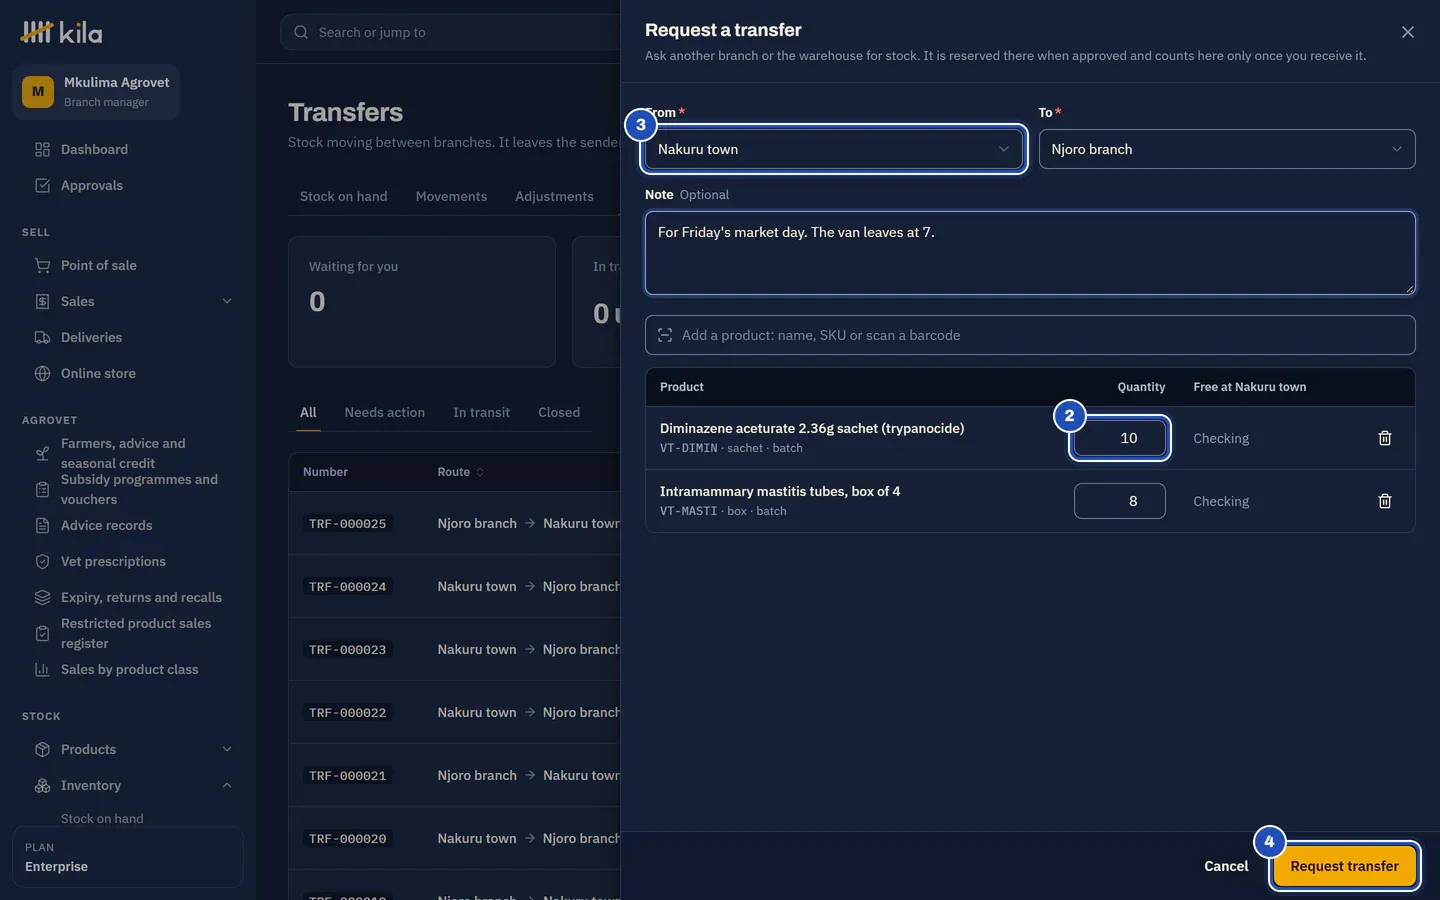Image resolution: width=1440 pixels, height=900 pixels.
Task: Click the Add a product search field
Action: (1030, 335)
